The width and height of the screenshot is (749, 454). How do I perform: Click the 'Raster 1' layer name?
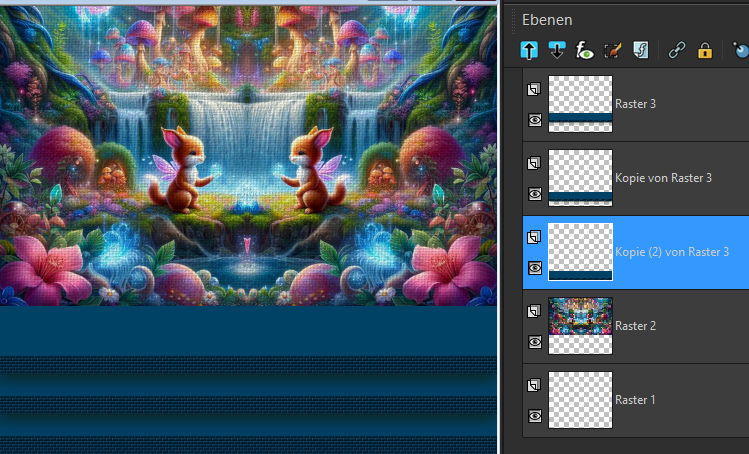[x=635, y=400]
